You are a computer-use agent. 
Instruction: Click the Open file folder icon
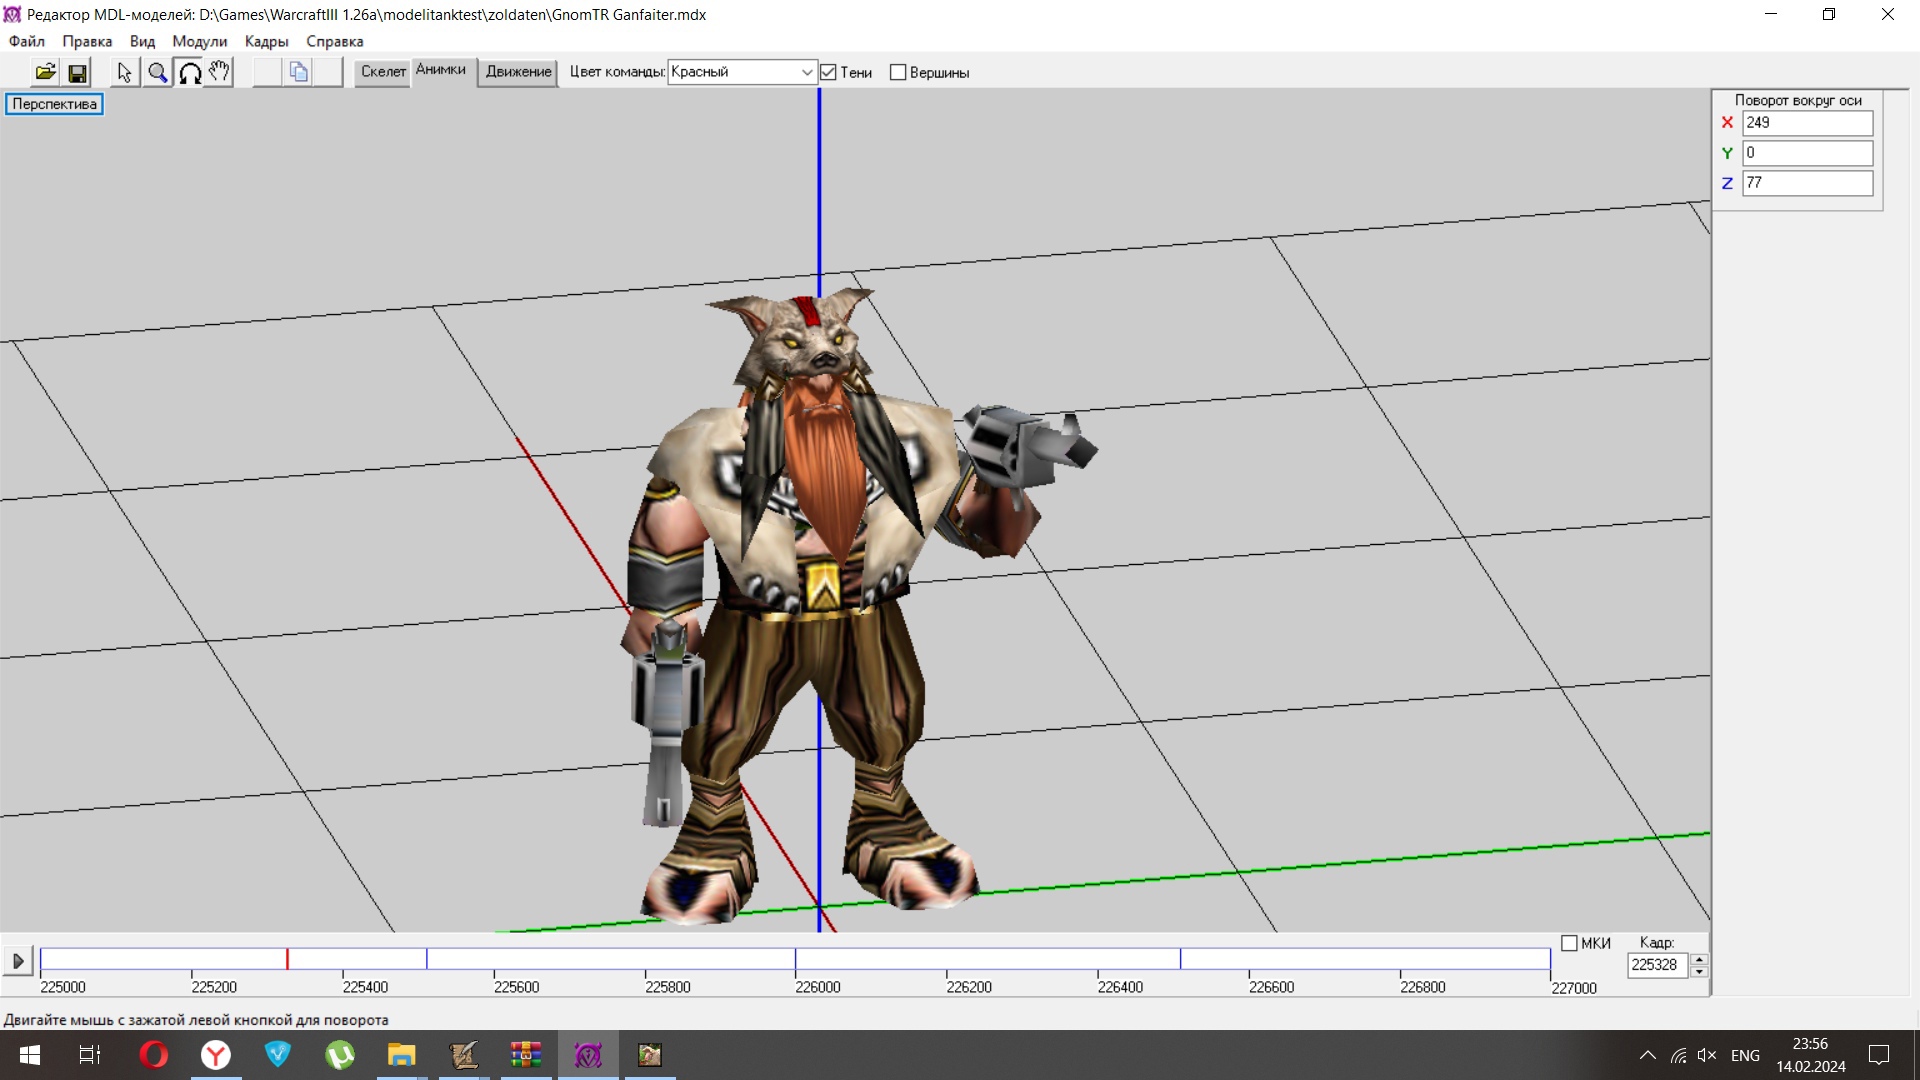(x=45, y=72)
